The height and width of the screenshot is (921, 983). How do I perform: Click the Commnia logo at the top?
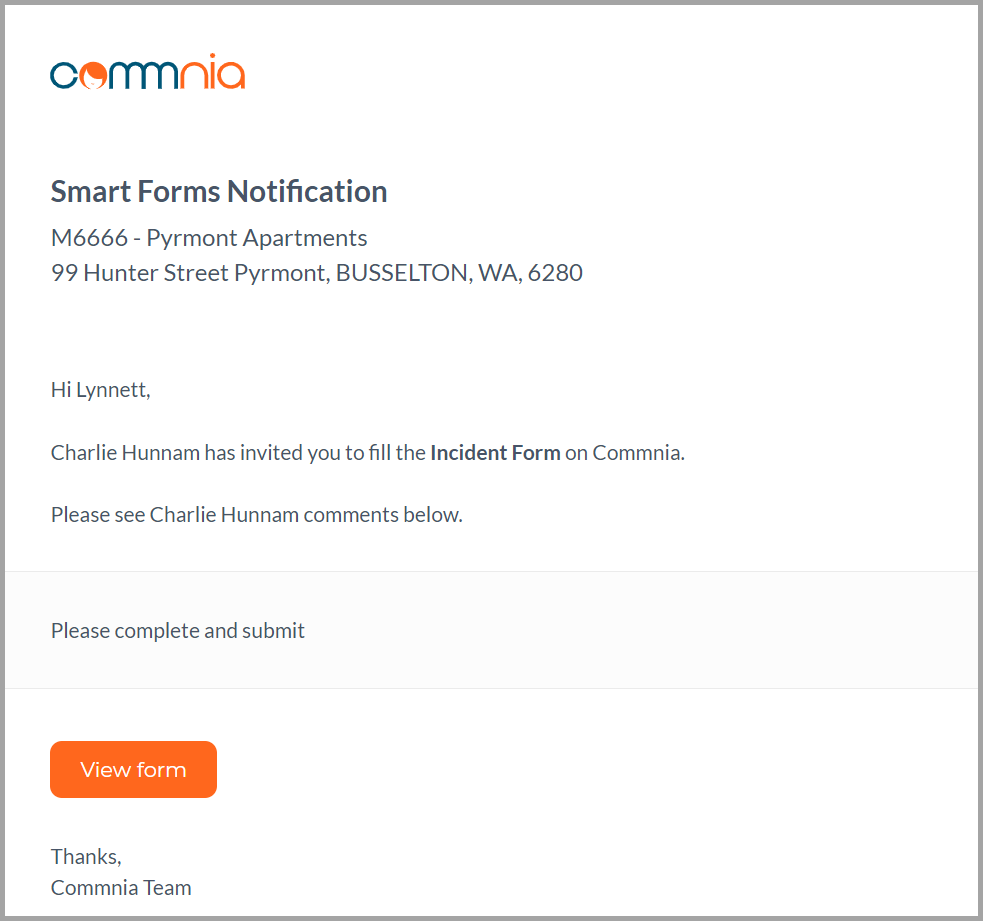click(x=147, y=71)
